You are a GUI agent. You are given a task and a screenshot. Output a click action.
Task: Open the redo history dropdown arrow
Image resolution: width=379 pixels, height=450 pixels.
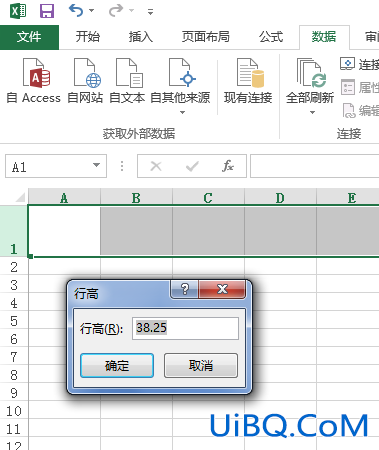(131, 11)
